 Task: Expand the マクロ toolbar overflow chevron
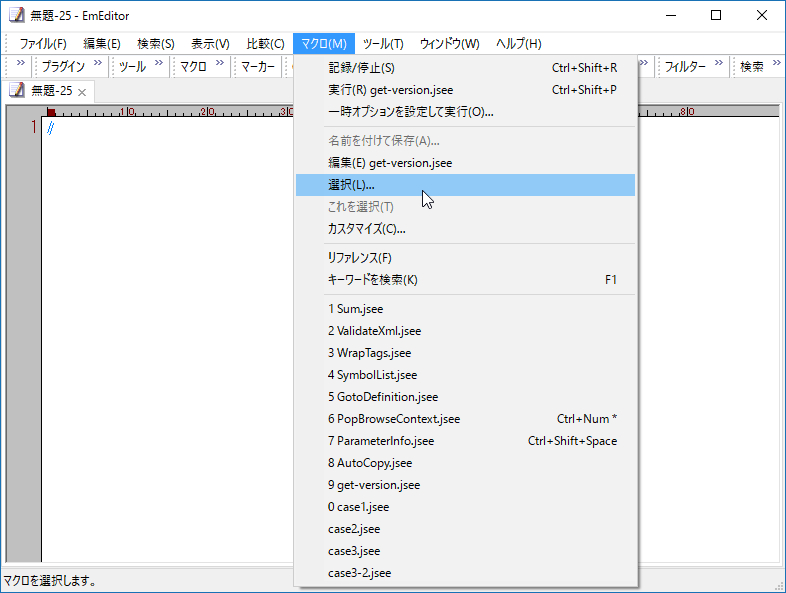(220, 63)
